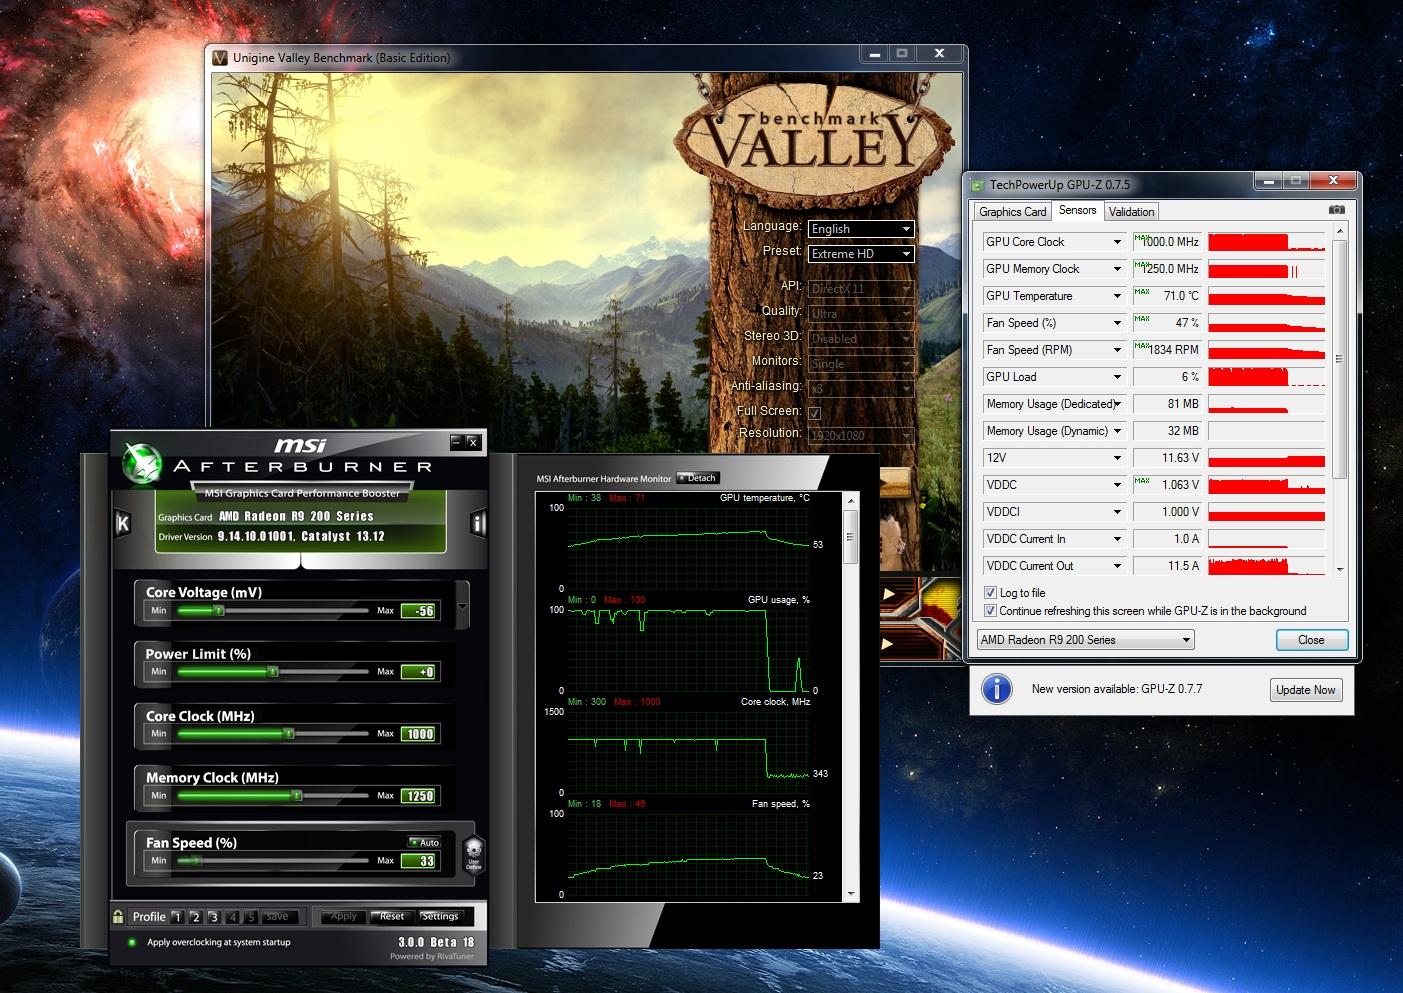Click the Core Clock slider handle
This screenshot has height=993, width=1403.
(x=288, y=734)
